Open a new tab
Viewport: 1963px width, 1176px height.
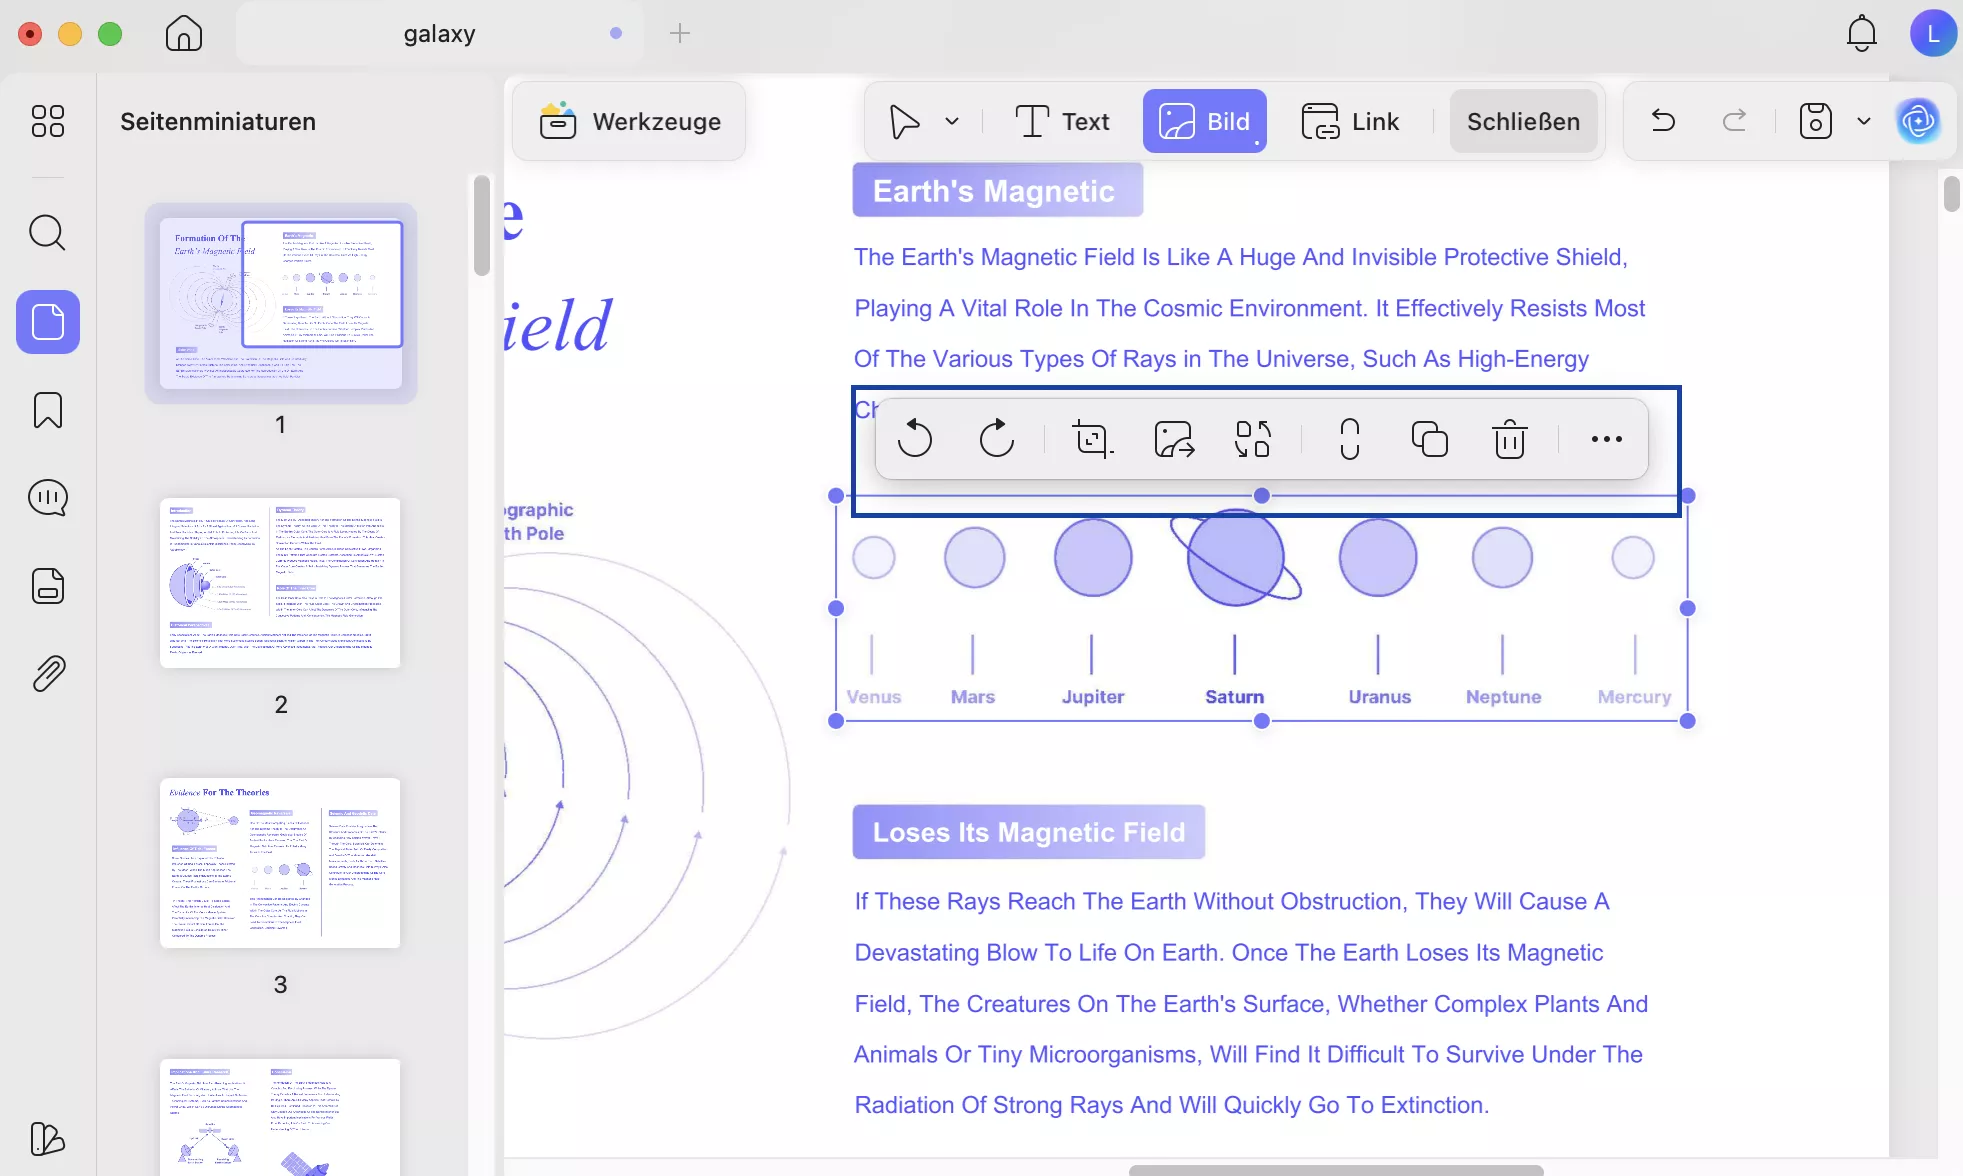tap(680, 33)
